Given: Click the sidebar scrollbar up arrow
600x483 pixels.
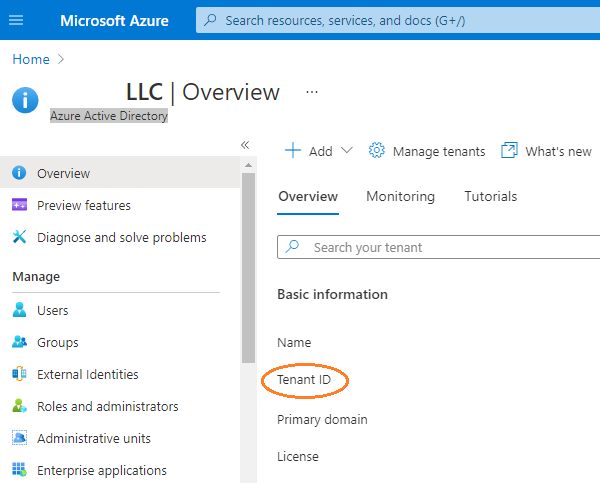Looking at the screenshot, I should coord(248,165).
